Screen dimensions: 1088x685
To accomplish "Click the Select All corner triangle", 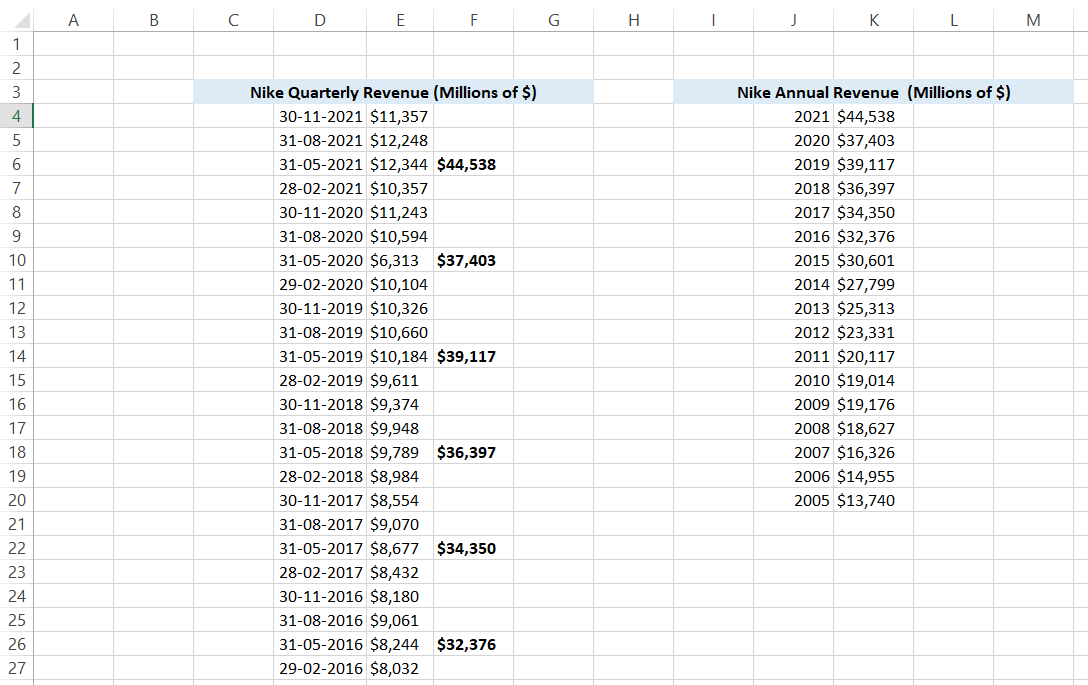I will 21,20.
